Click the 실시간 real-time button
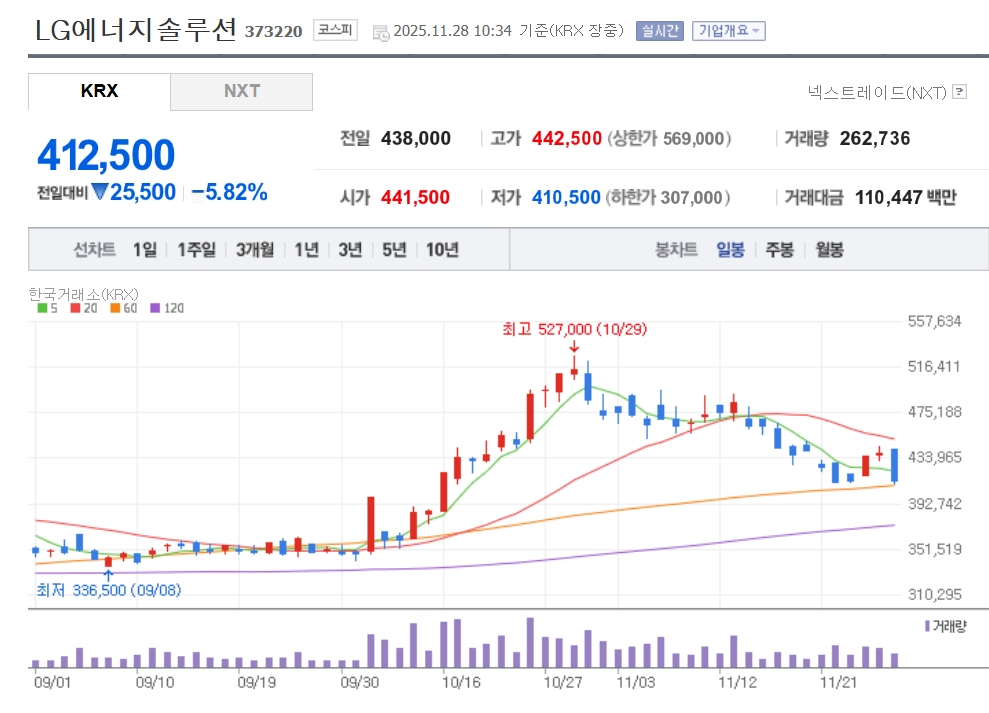The image size is (989, 713). pyautogui.click(x=660, y=31)
